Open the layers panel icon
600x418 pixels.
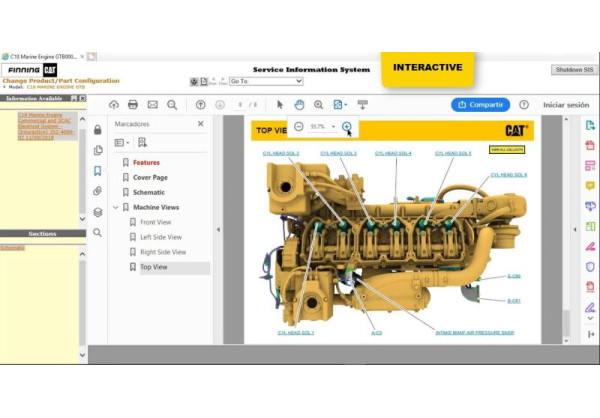(x=97, y=212)
